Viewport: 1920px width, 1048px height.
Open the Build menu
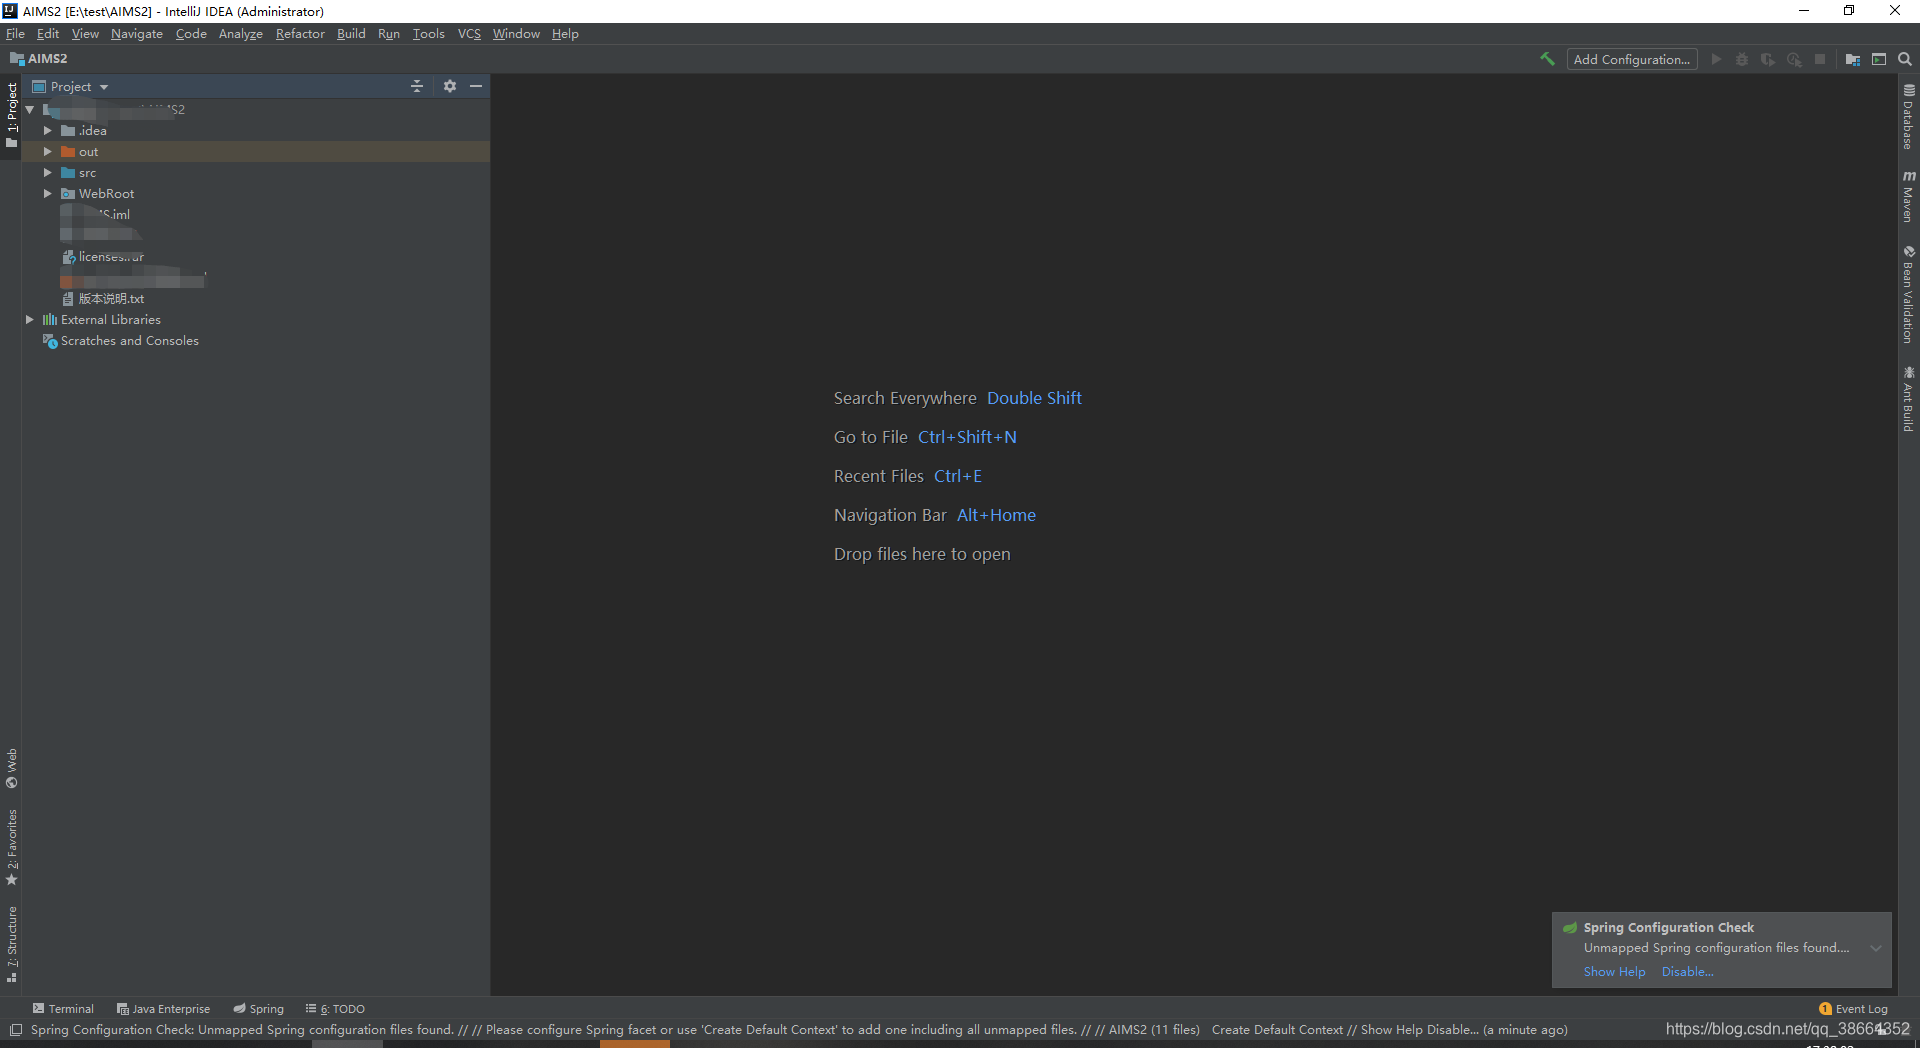[x=351, y=33]
